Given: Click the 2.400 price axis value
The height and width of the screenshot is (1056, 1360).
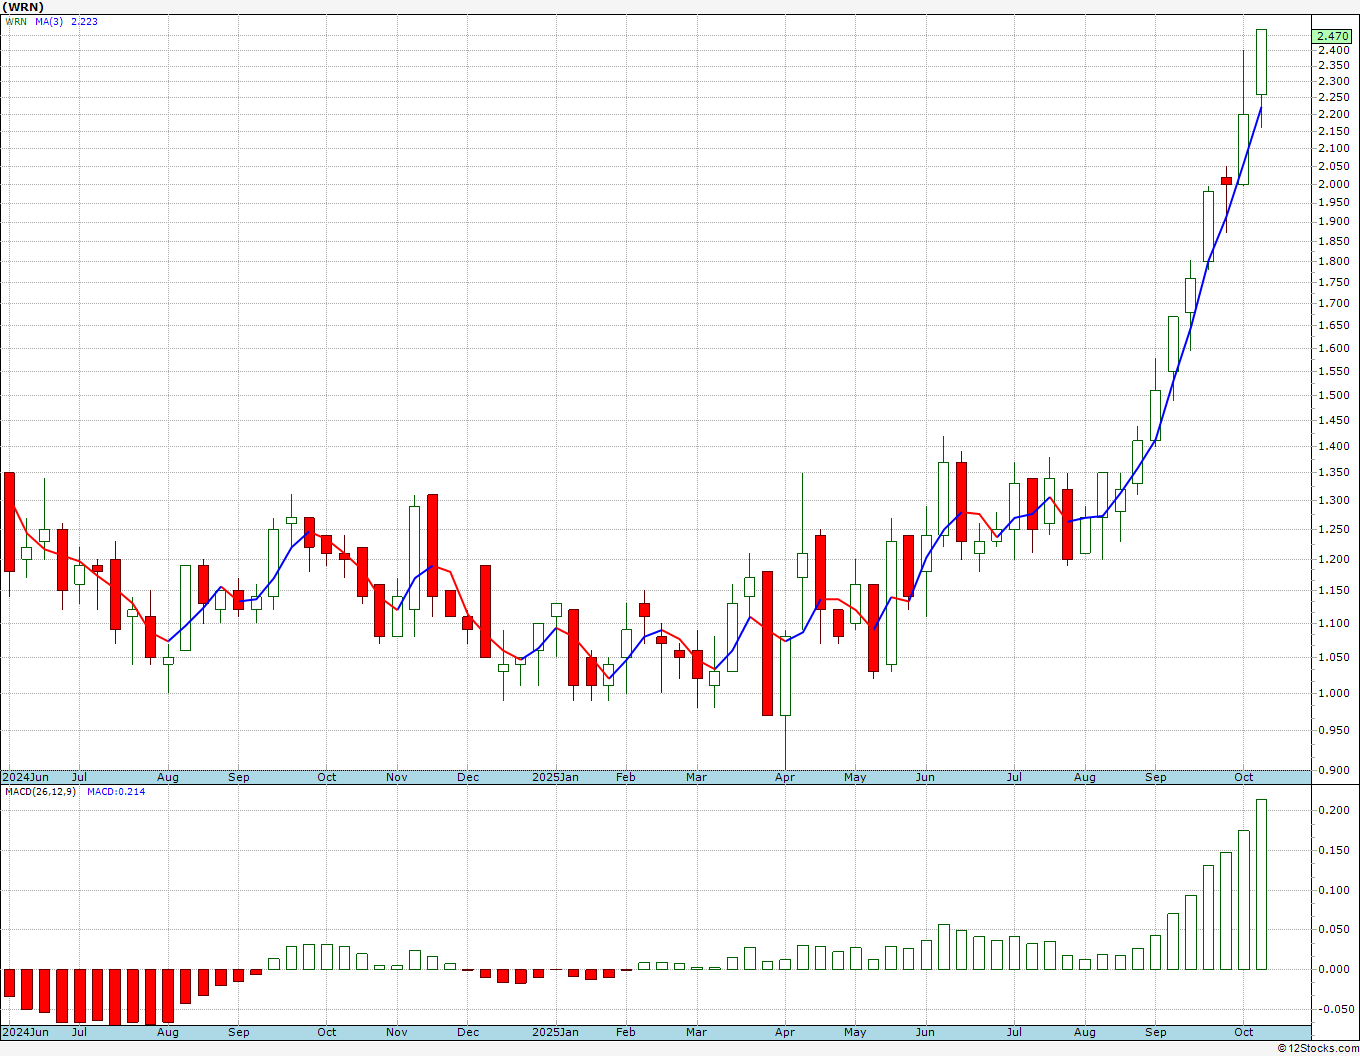Looking at the screenshot, I should 1333,50.
